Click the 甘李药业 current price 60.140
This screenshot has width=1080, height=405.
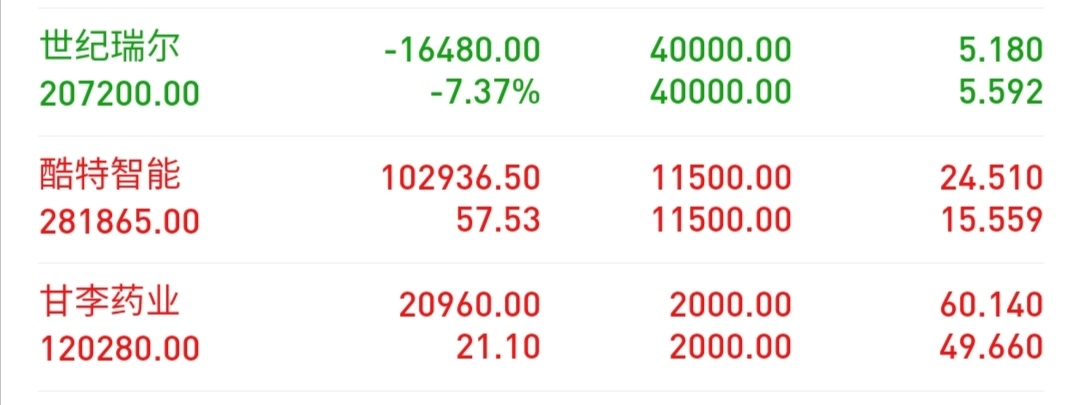click(992, 306)
